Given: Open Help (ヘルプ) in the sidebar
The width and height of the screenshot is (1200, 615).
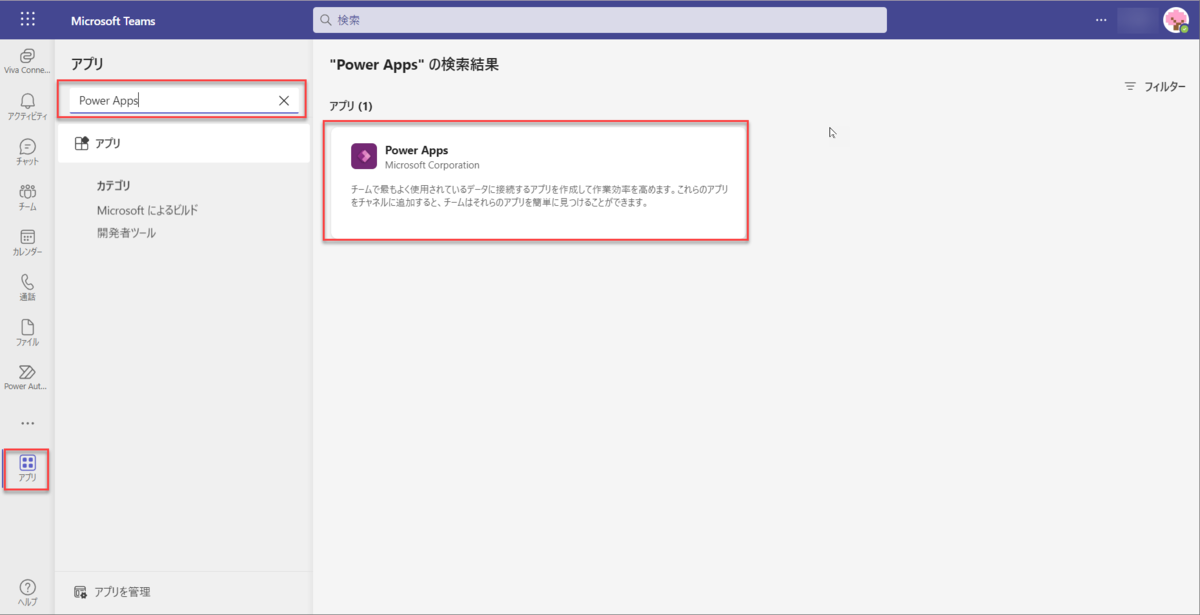Looking at the screenshot, I should pyautogui.click(x=28, y=591).
